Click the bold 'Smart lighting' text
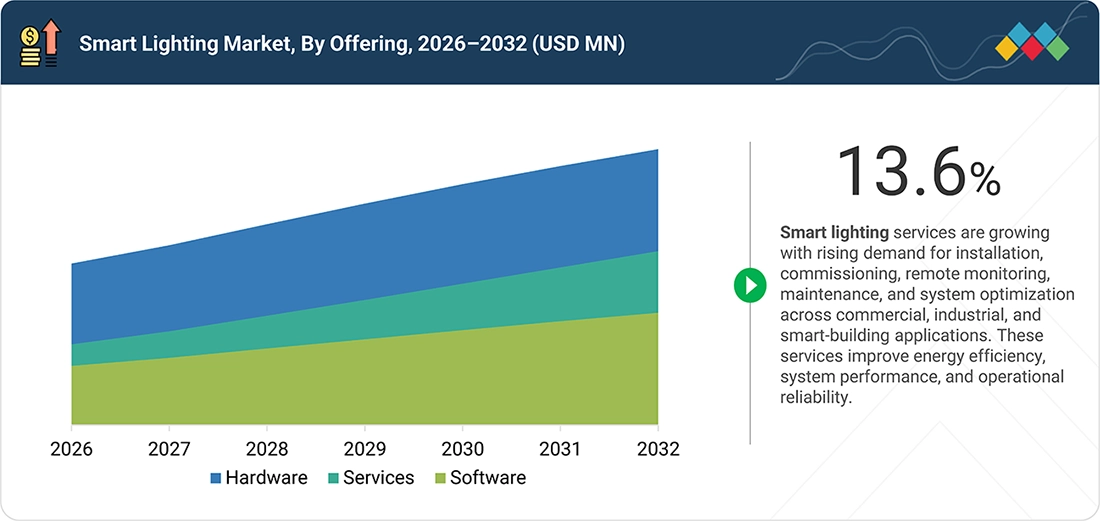The width and height of the screenshot is (1100, 521). point(835,232)
